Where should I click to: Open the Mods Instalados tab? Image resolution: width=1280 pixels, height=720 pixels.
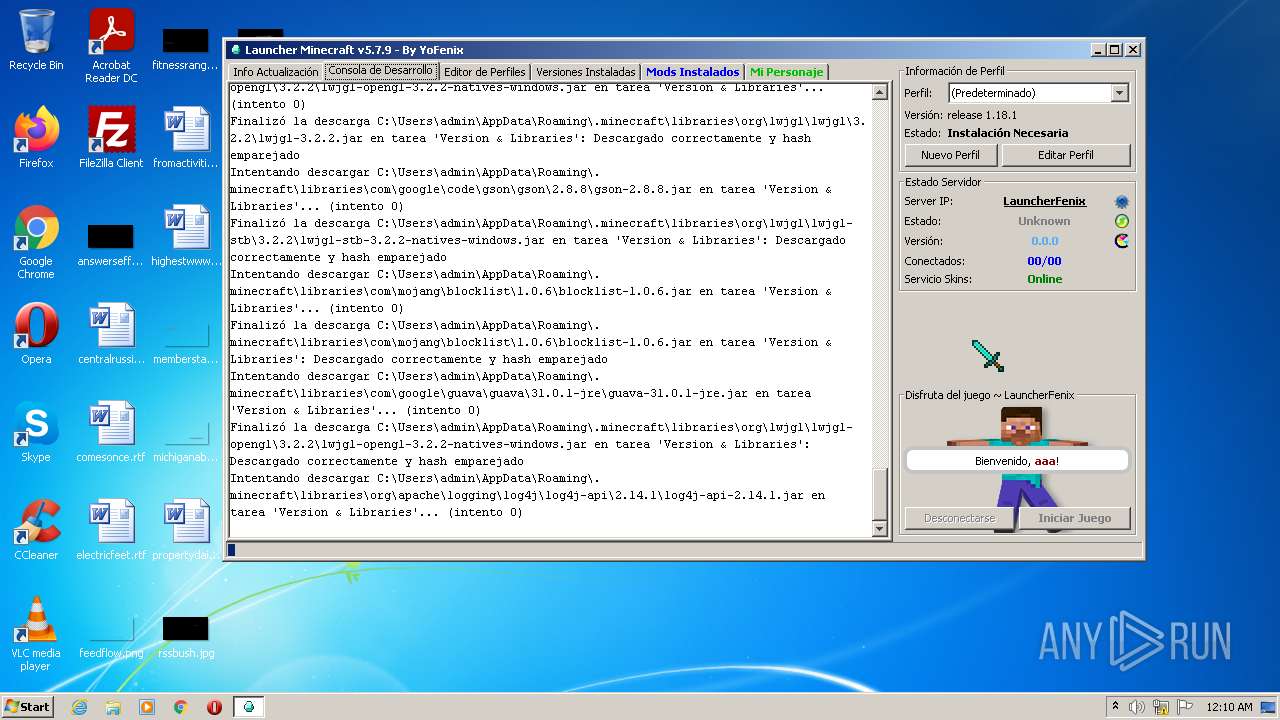693,72
